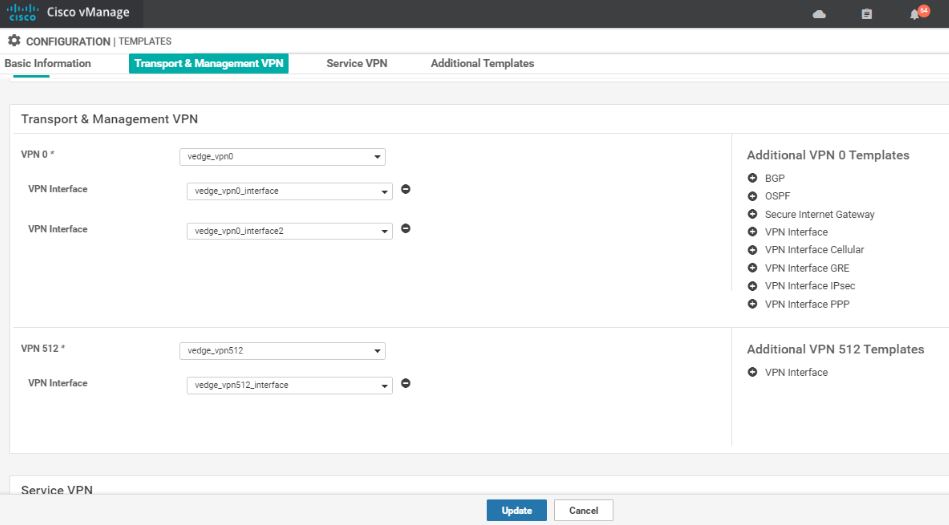949x525 pixels.
Task: Add Secure Internet Gateway plus icon
Action: tap(752, 214)
